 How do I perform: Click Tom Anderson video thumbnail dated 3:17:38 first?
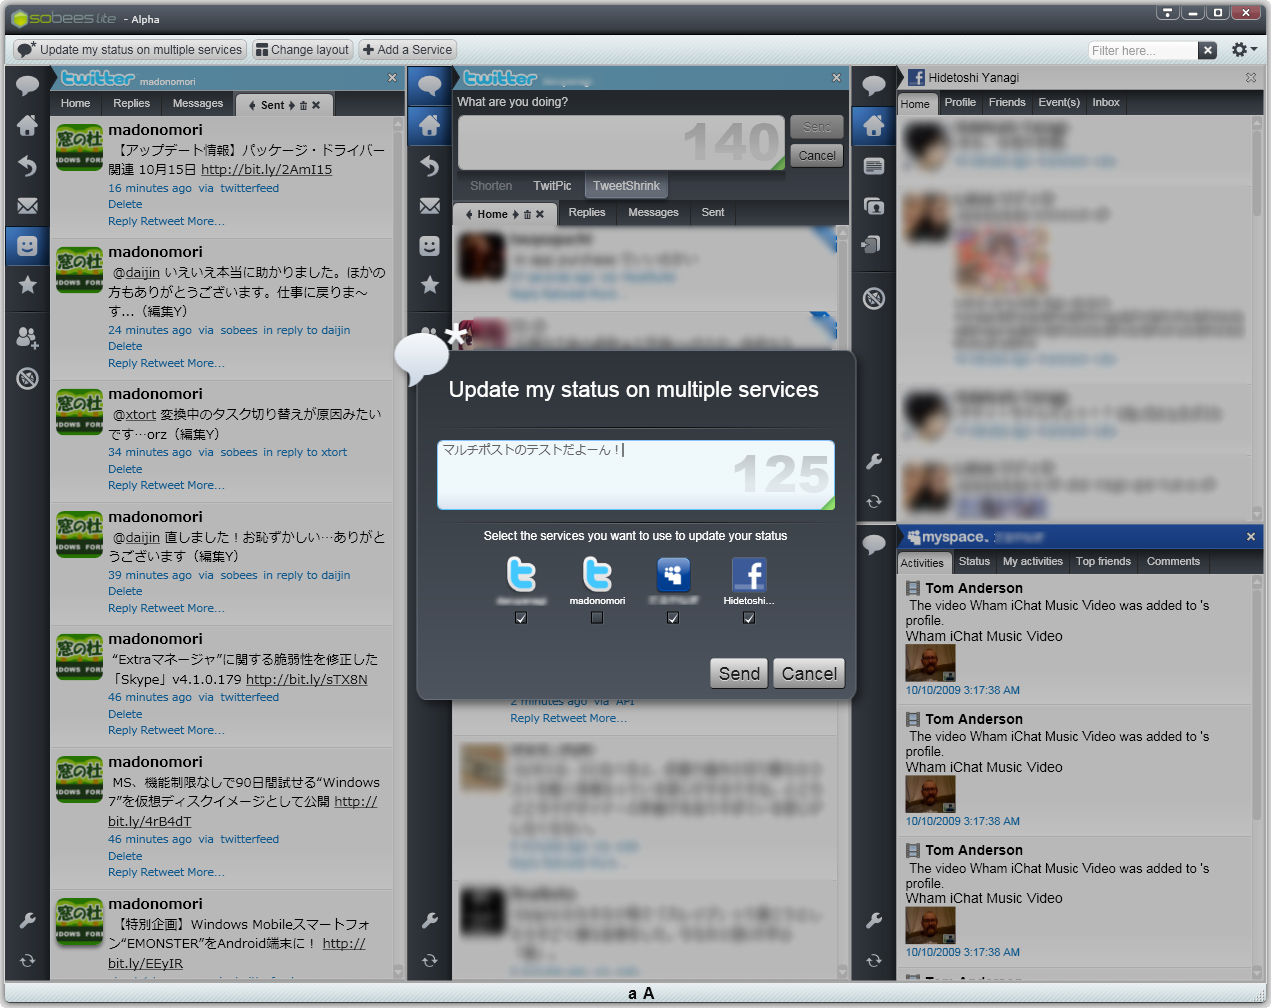930,663
